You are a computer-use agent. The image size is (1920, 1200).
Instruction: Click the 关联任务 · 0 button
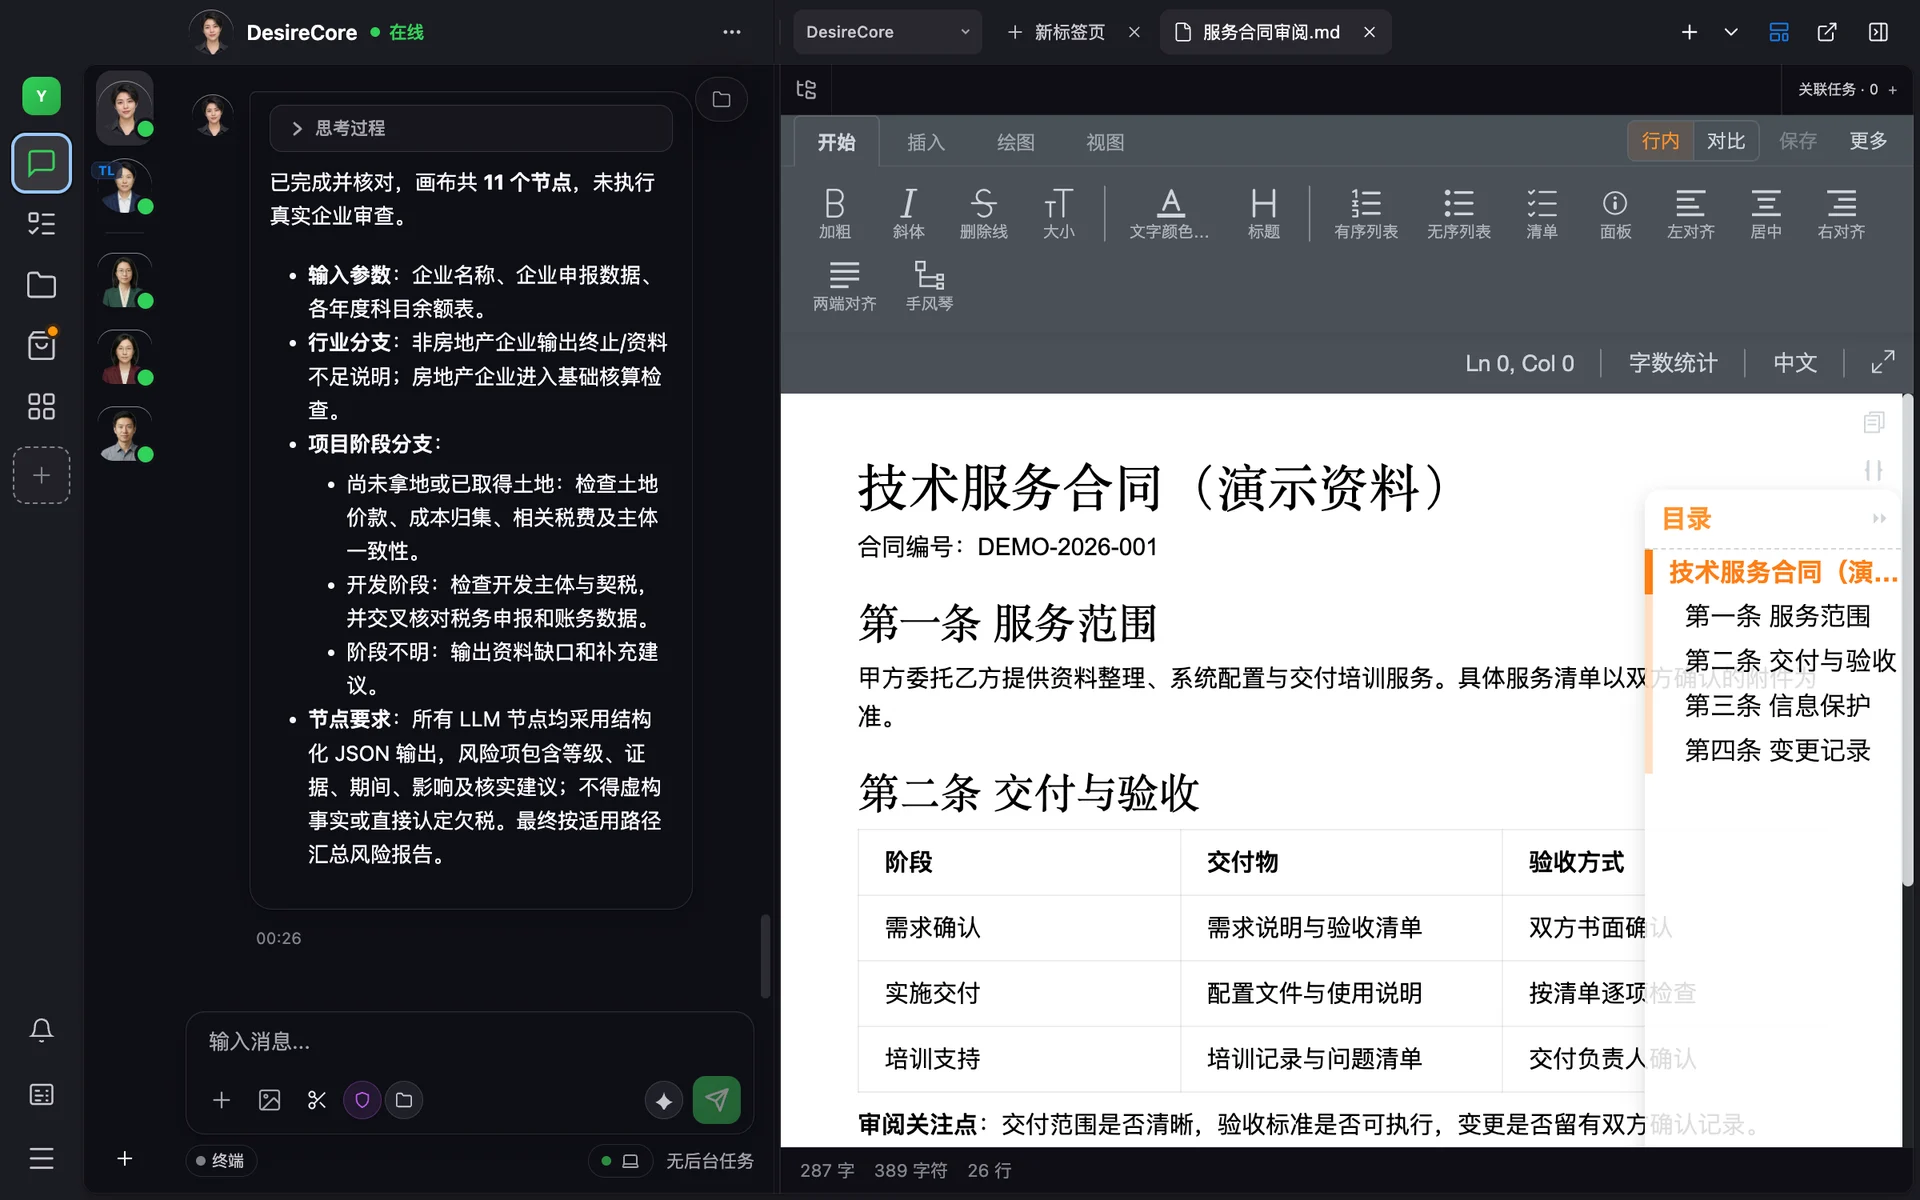pyautogui.click(x=1847, y=89)
